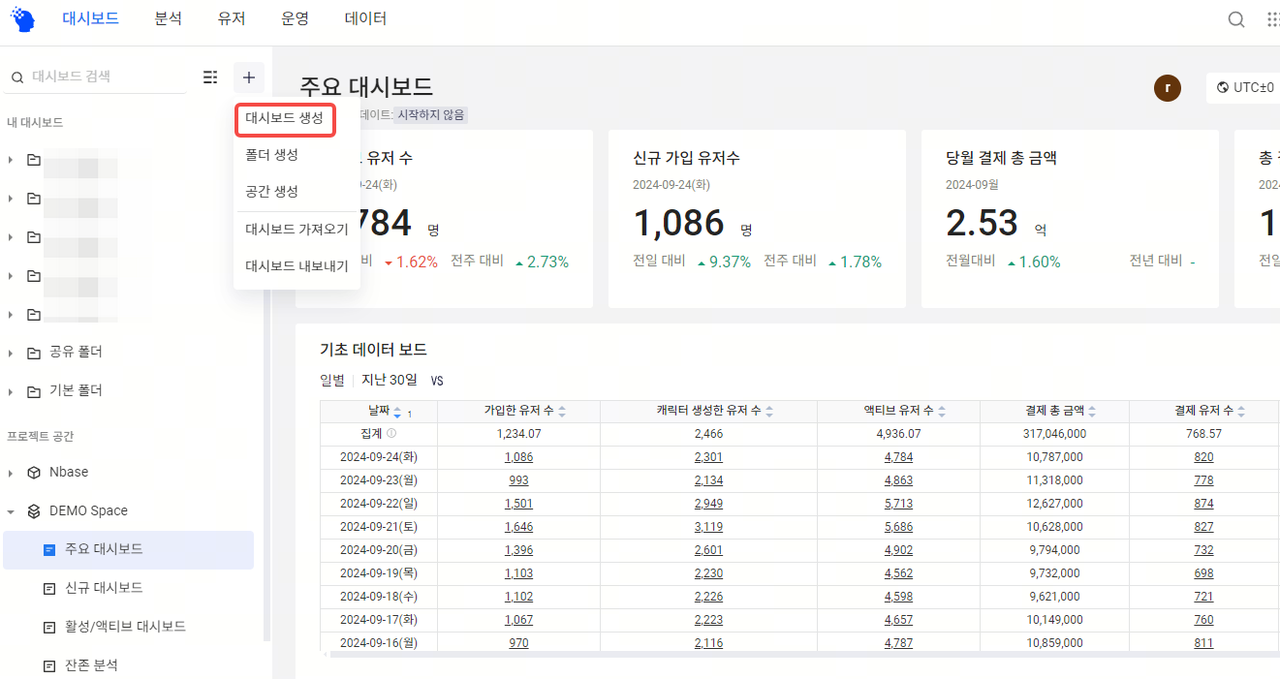Collapse the DEMO Space arrow
This screenshot has width=1280, height=679.
tap(10, 511)
